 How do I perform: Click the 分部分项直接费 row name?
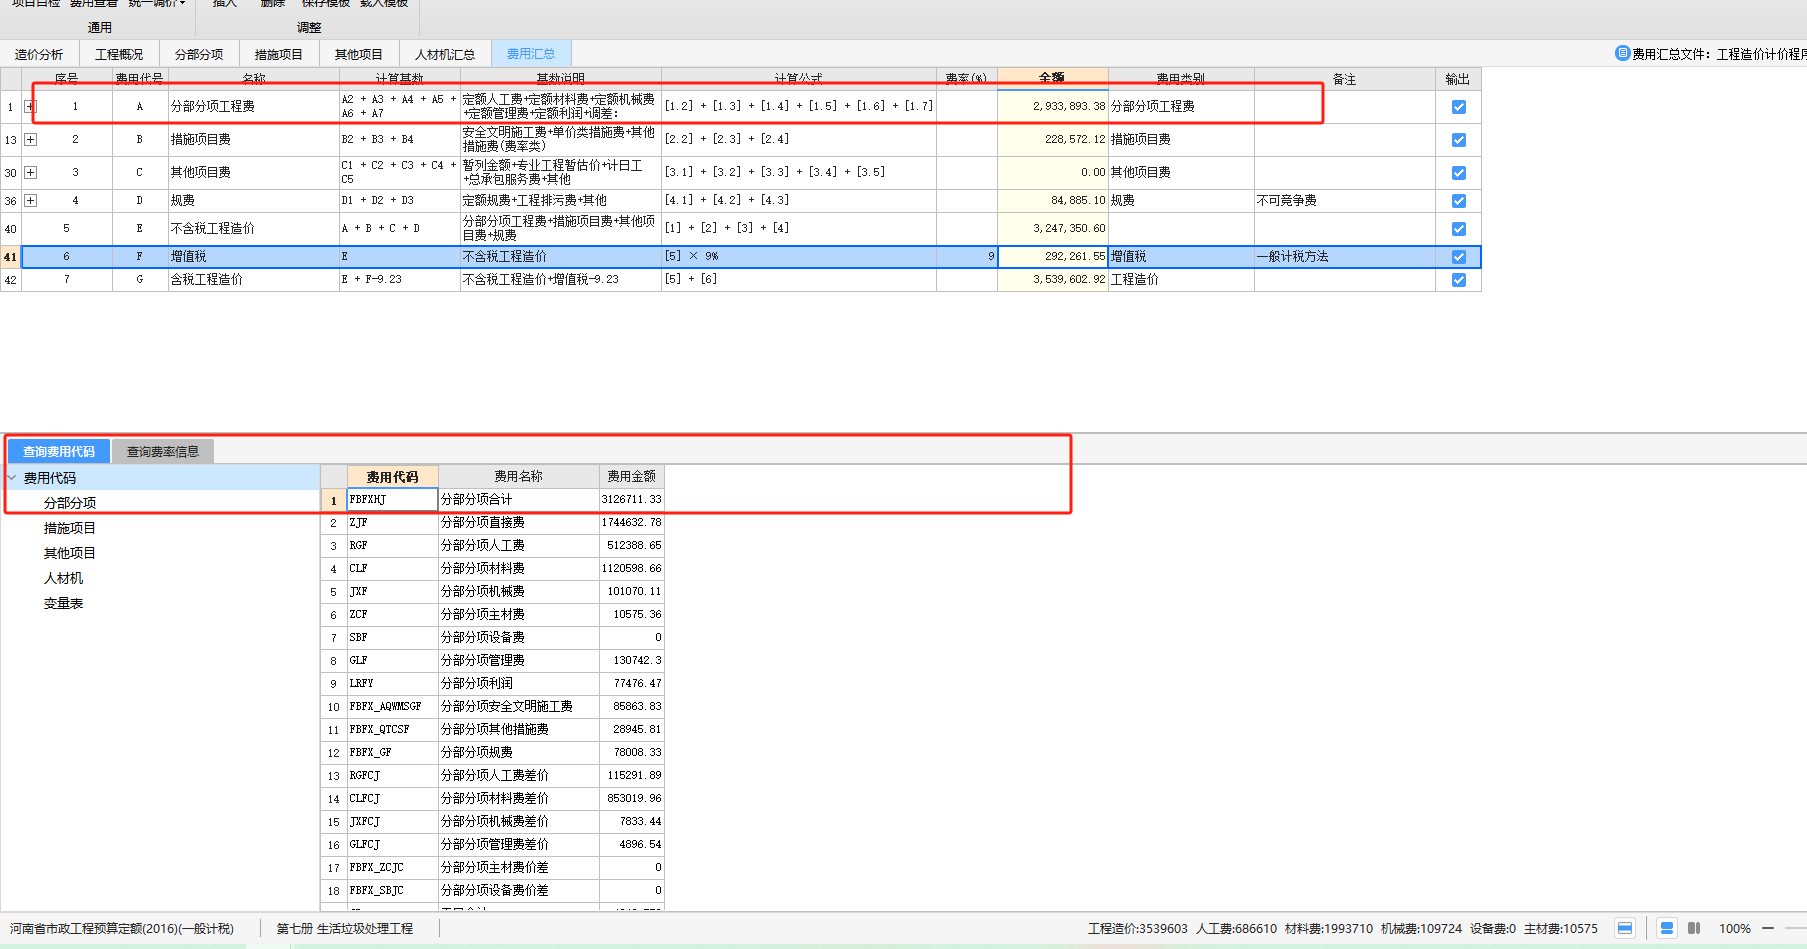click(x=518, y=522)
